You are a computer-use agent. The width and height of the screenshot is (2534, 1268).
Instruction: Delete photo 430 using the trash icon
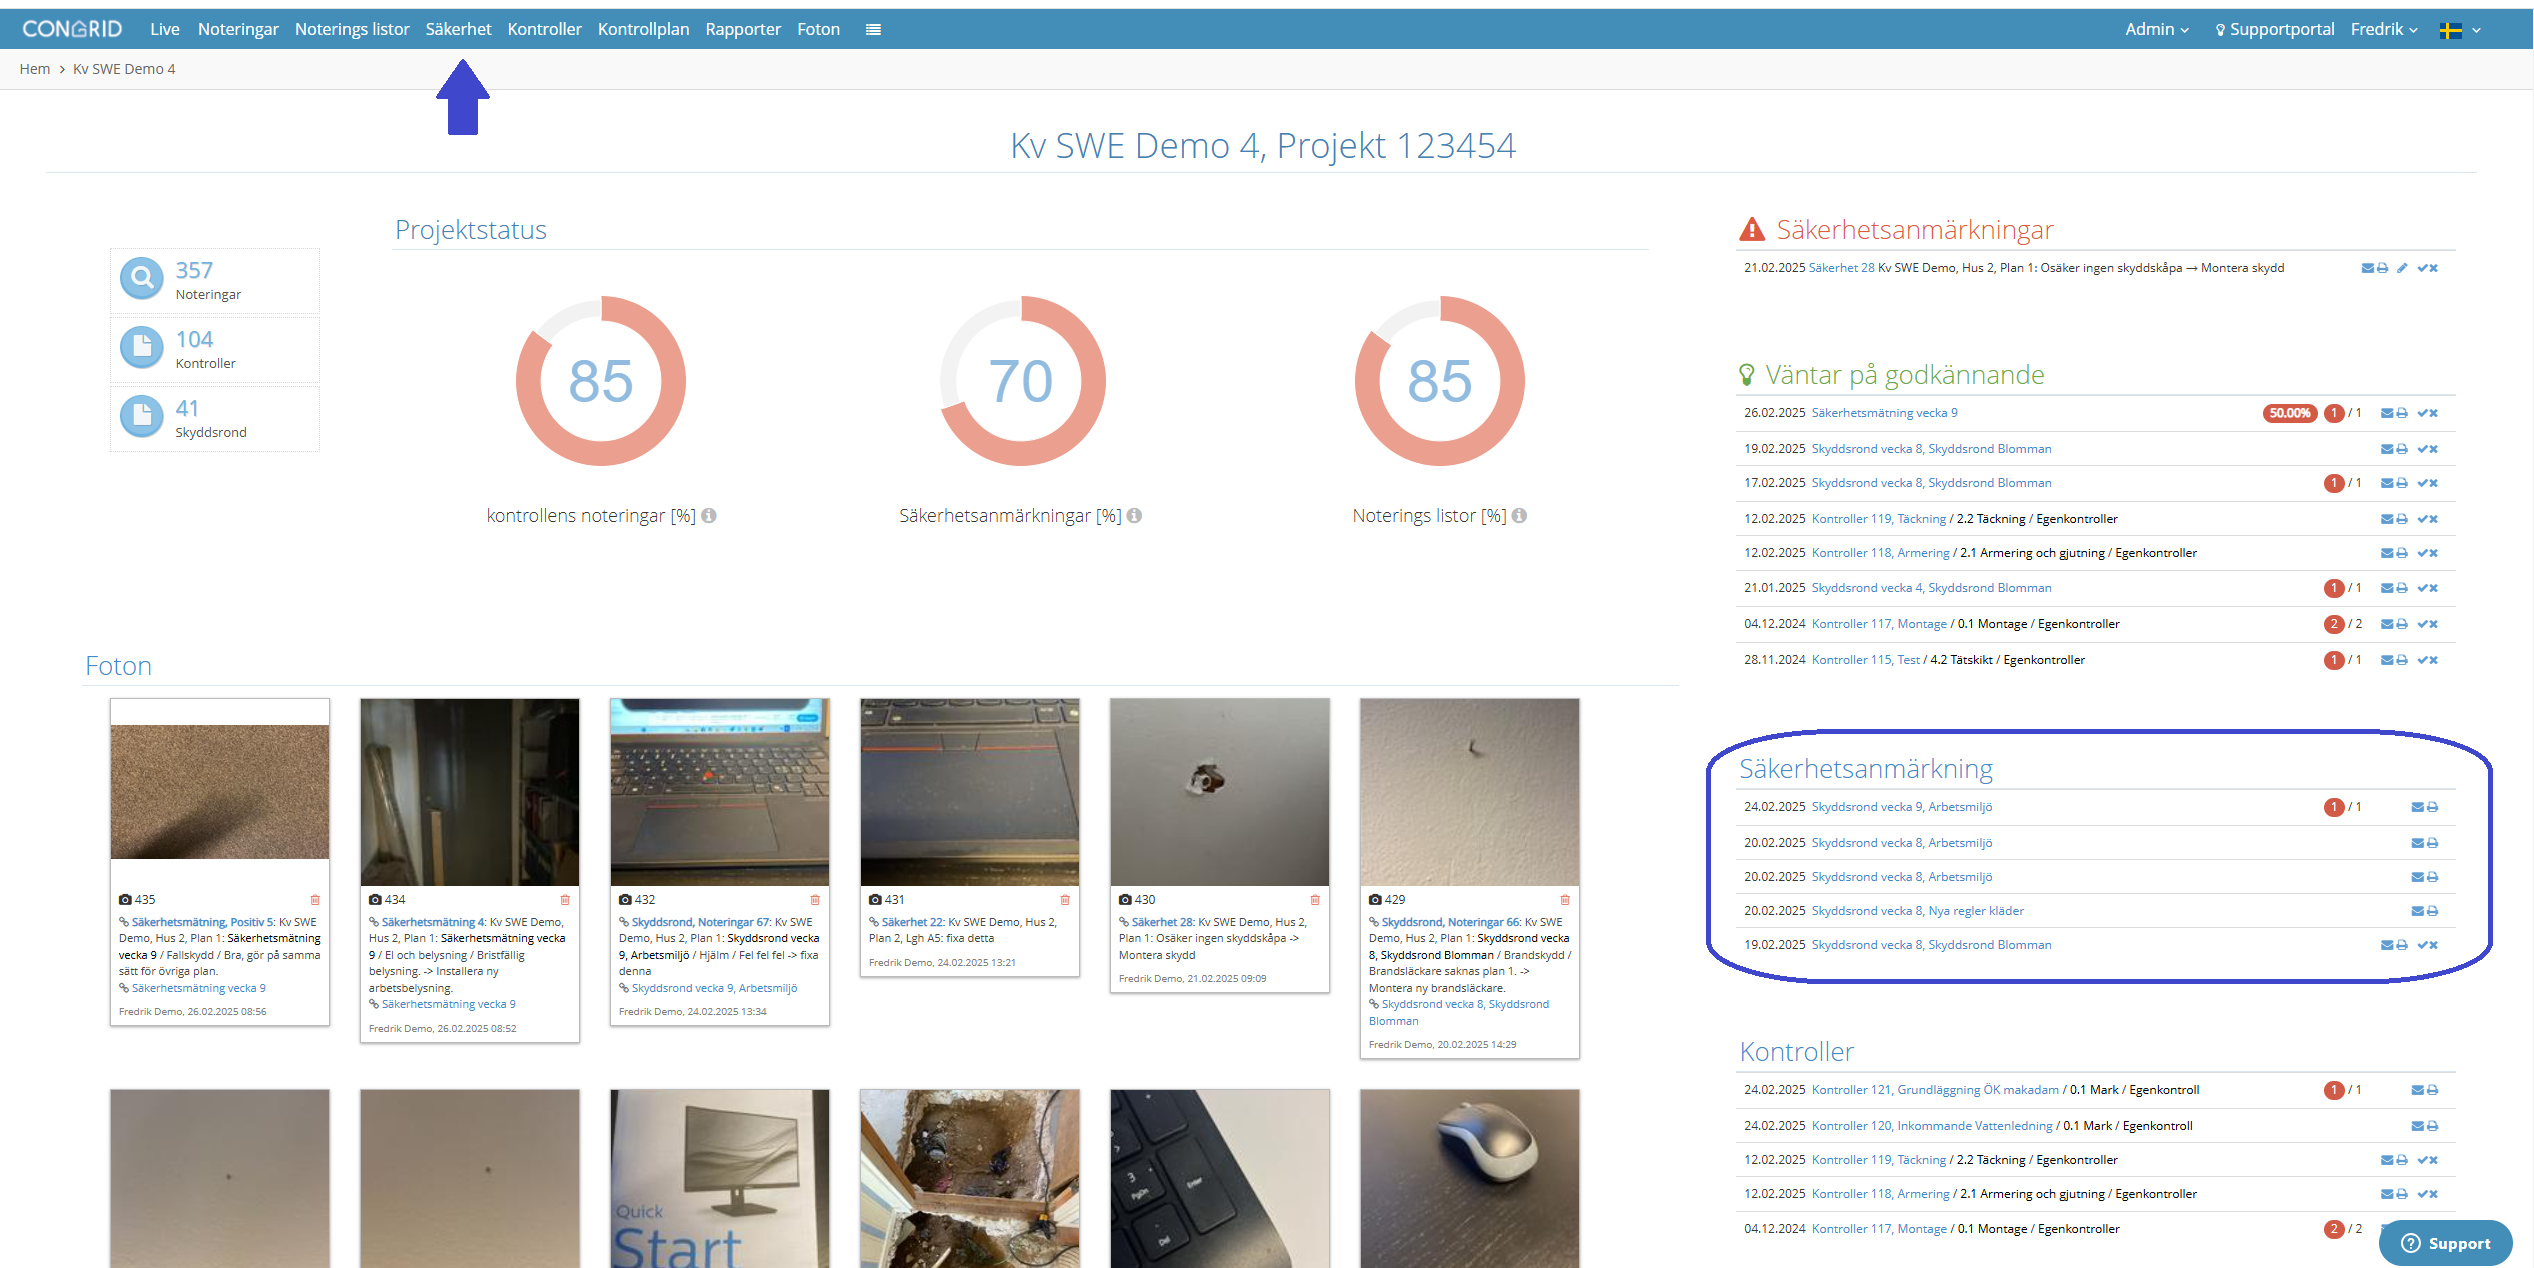1315,900
